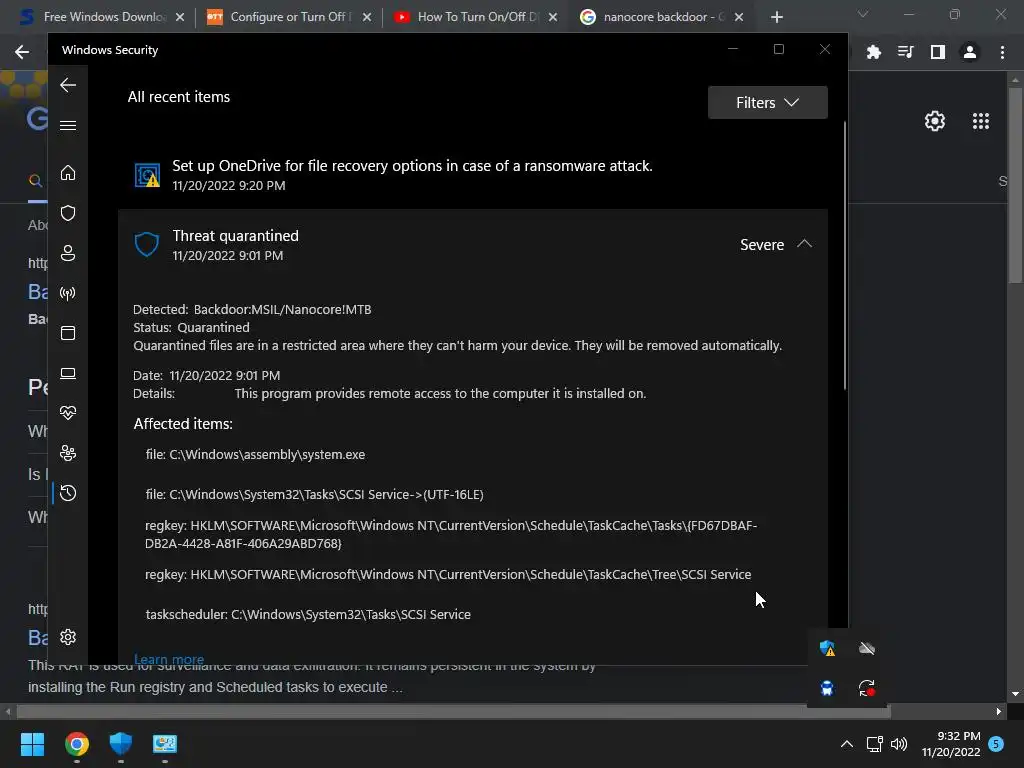The image size is (1024, 768).
Task: Switch to nanocore backdoor Google tab
Action: pos(660,17)
